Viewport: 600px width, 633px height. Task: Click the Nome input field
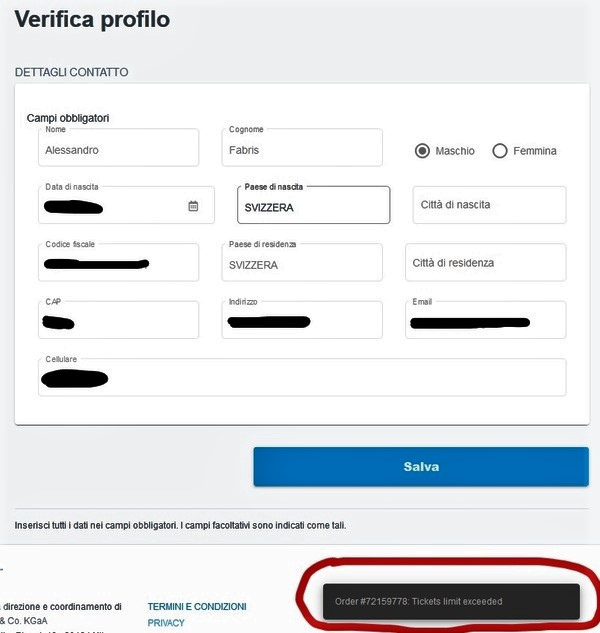118,147
